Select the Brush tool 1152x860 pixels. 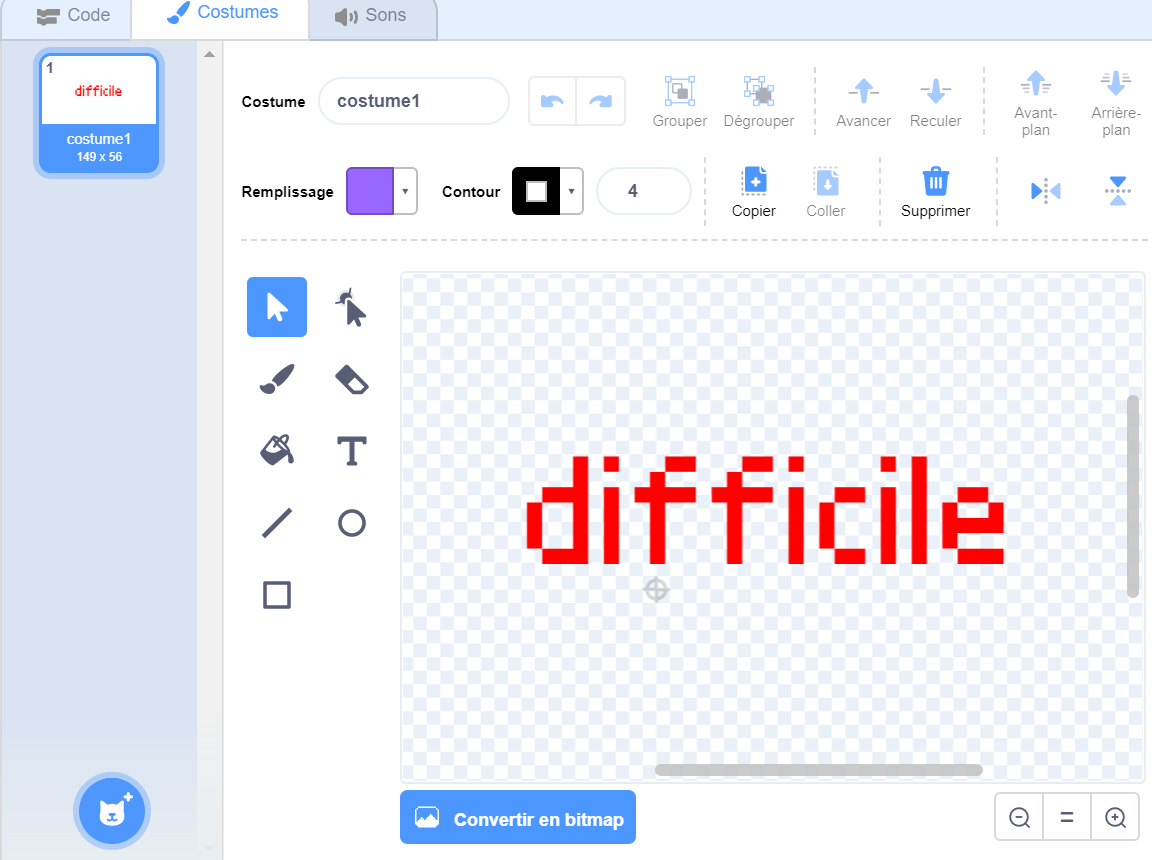[x=277, y=380]
